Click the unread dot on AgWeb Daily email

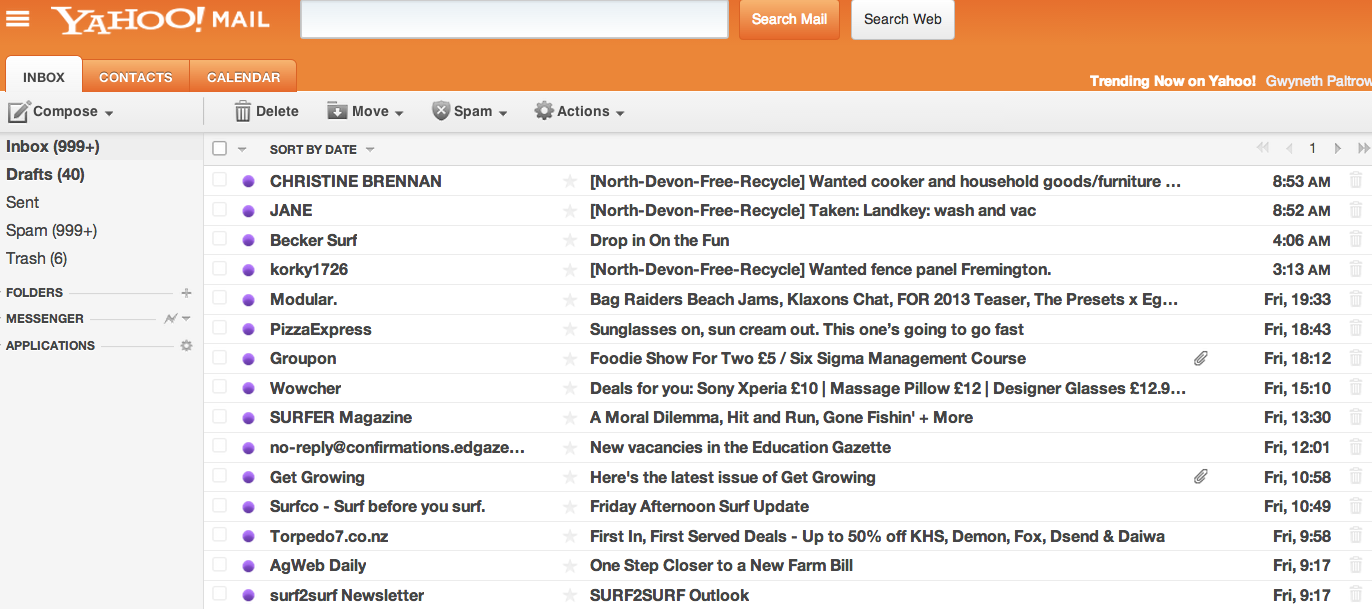click(x=249, y=565)
